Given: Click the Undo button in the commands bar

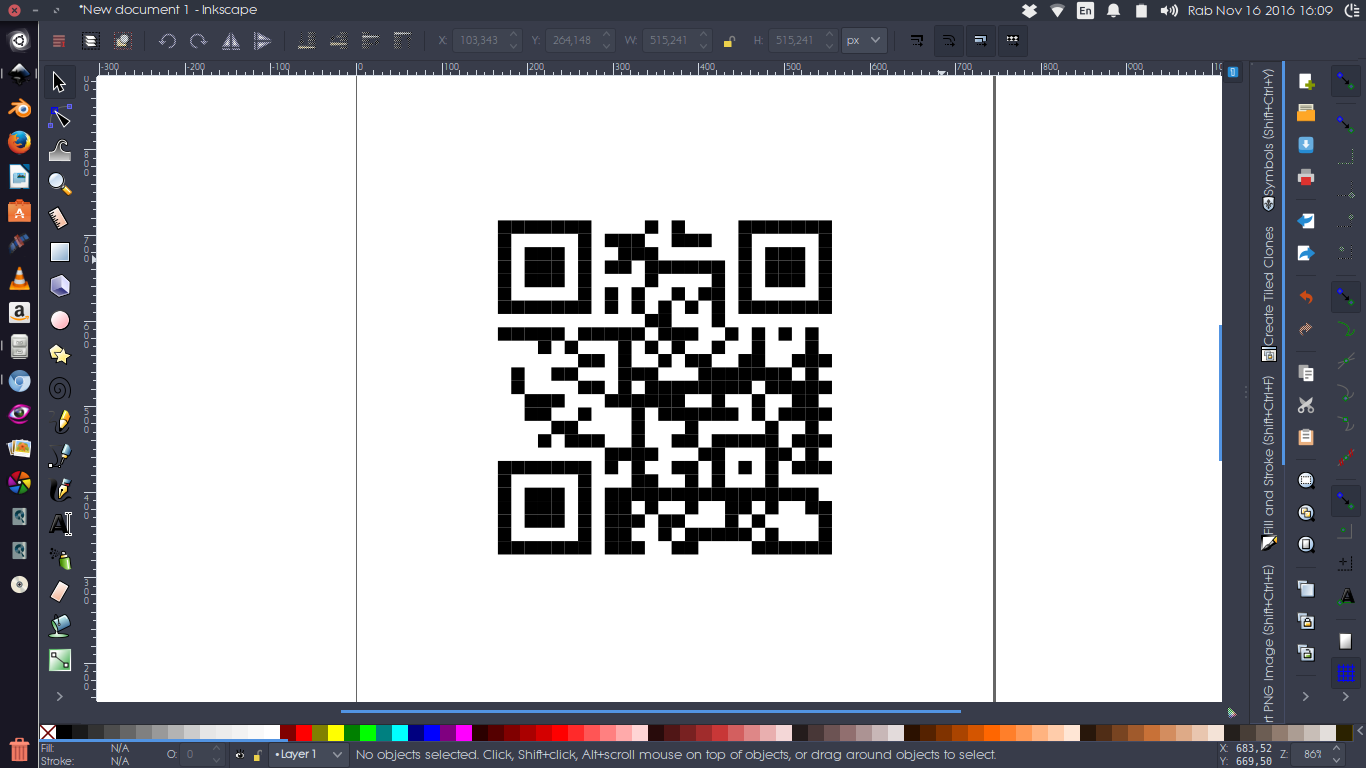Looking at the screenshot, I should click(x=165, y=40).
